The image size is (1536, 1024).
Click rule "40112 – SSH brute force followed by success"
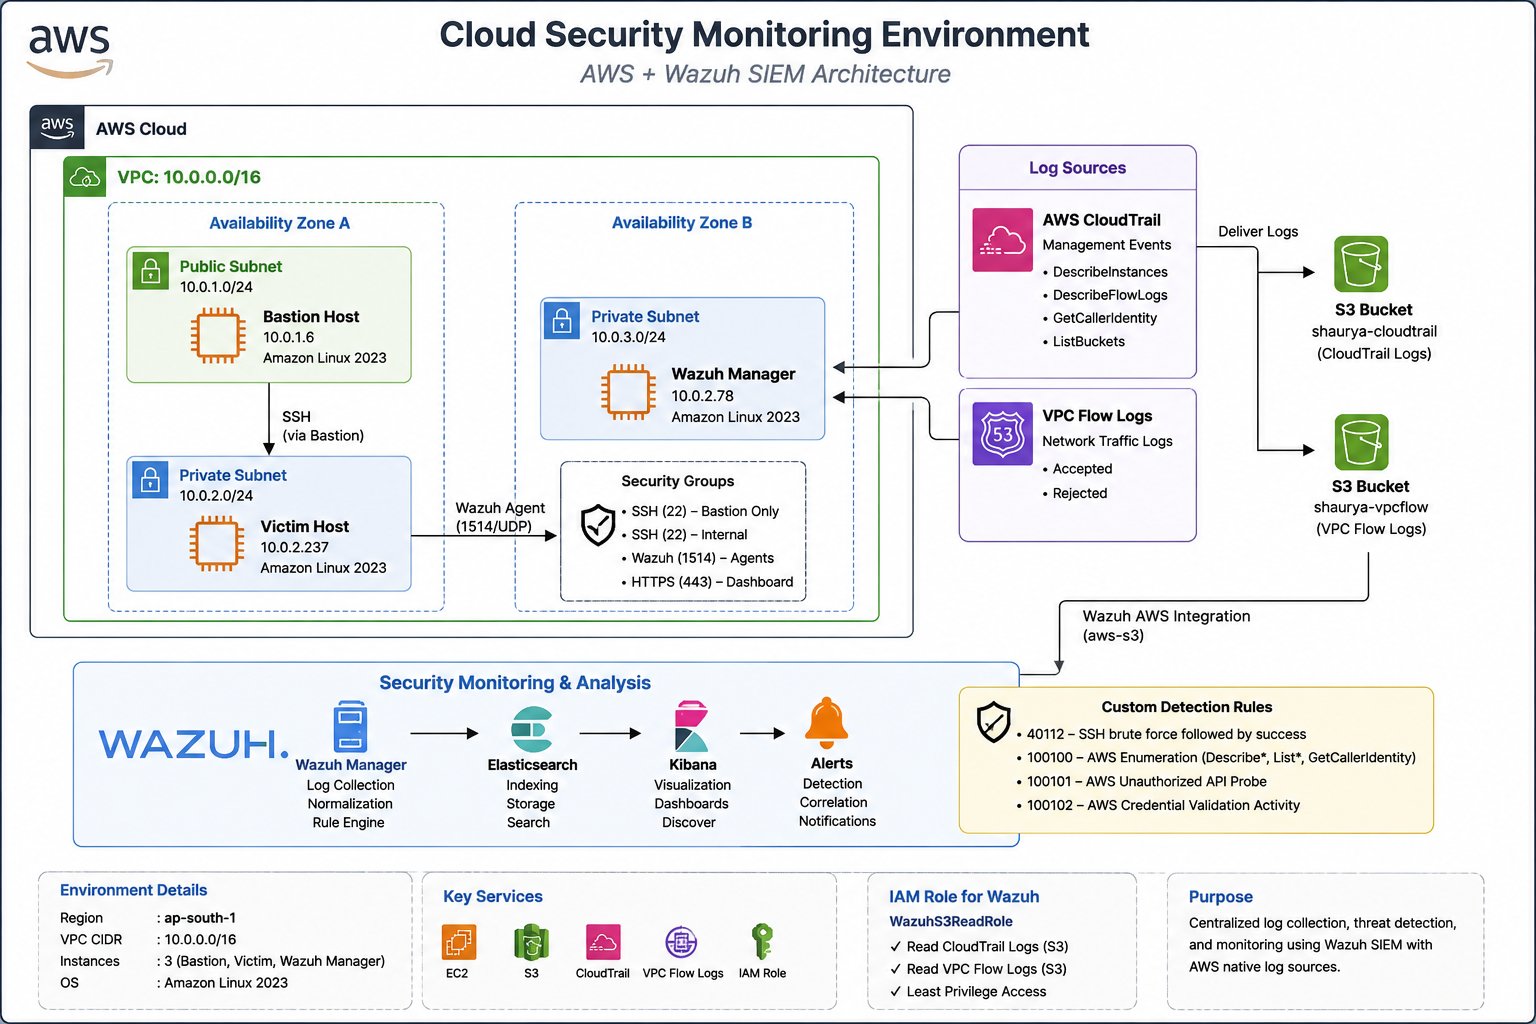point(1167,734)
